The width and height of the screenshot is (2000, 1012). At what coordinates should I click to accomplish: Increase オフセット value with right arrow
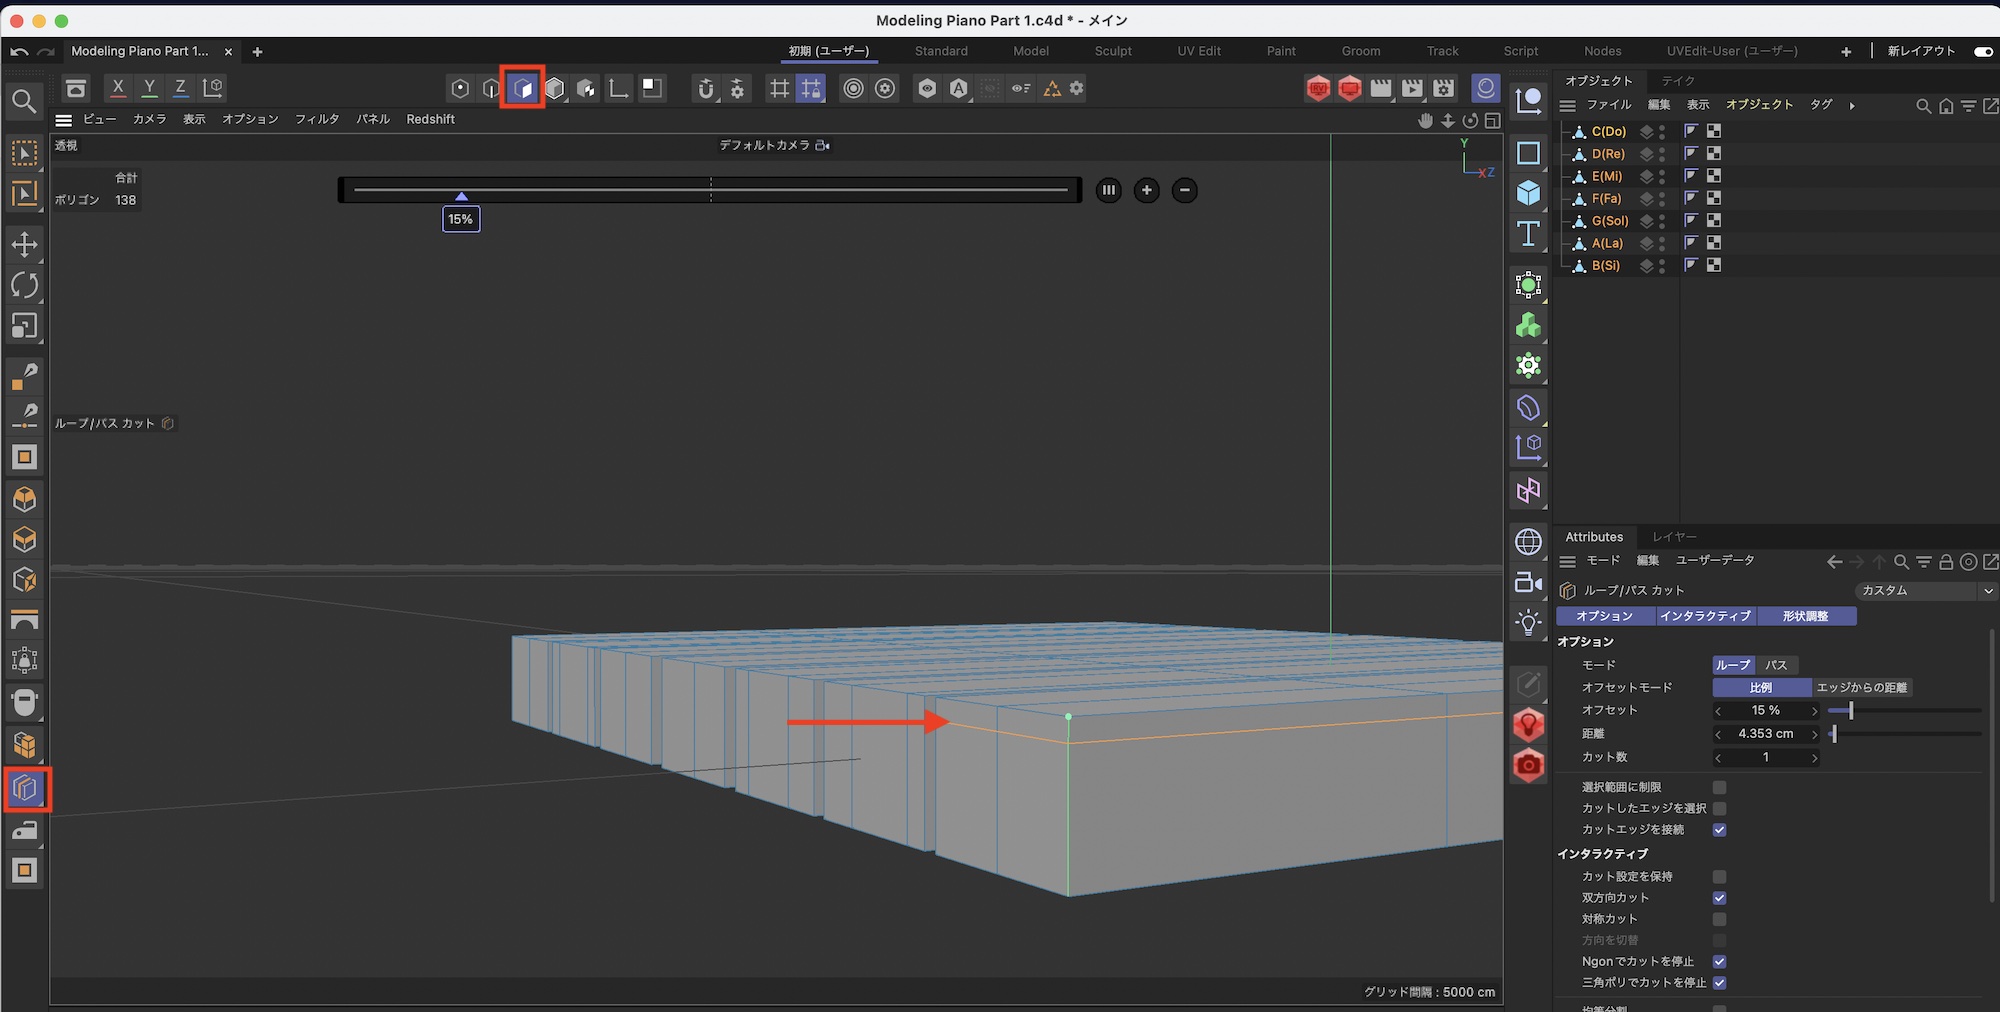1814,711
